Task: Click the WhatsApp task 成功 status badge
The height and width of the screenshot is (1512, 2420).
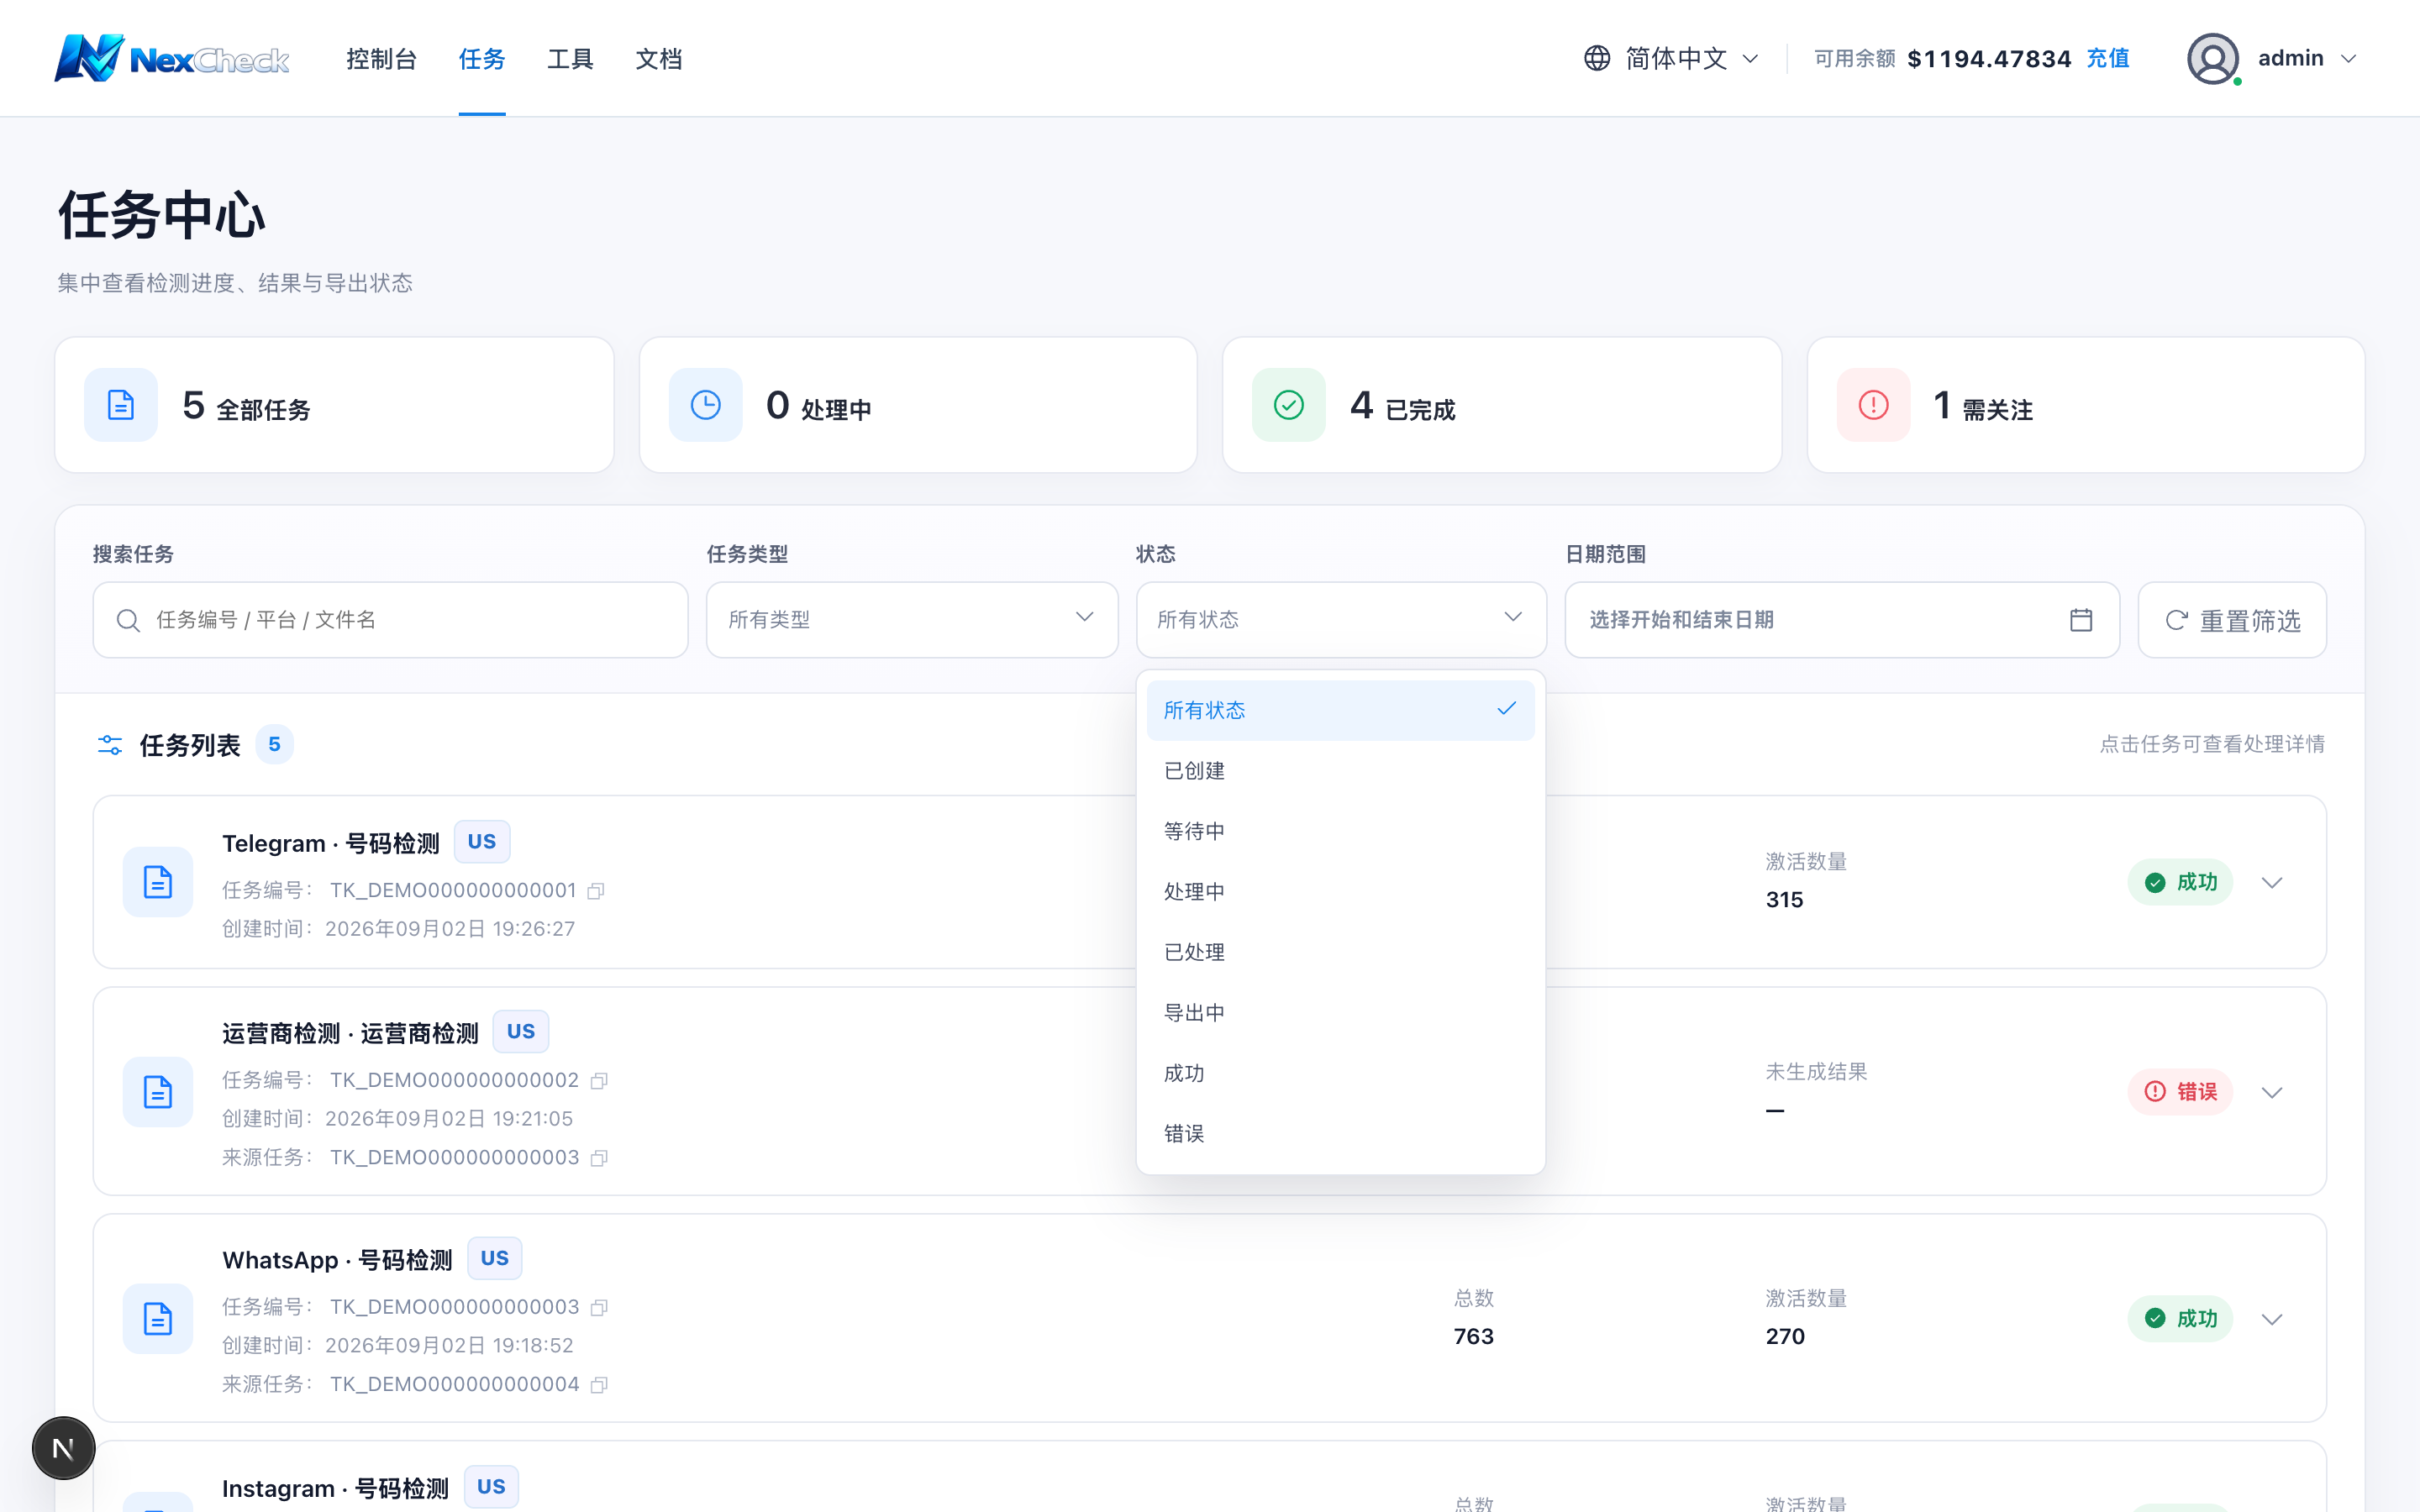Action: [2180, 1319]
